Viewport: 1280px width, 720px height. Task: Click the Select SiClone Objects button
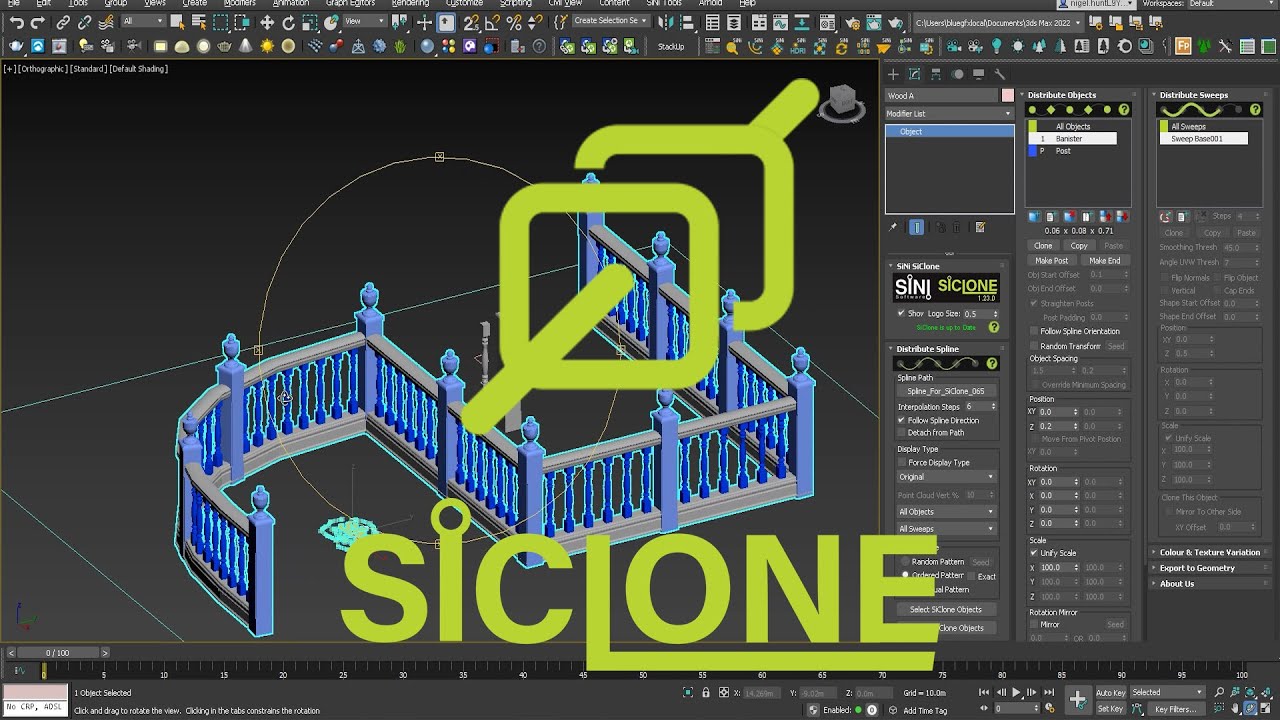[x=946, y=610]
